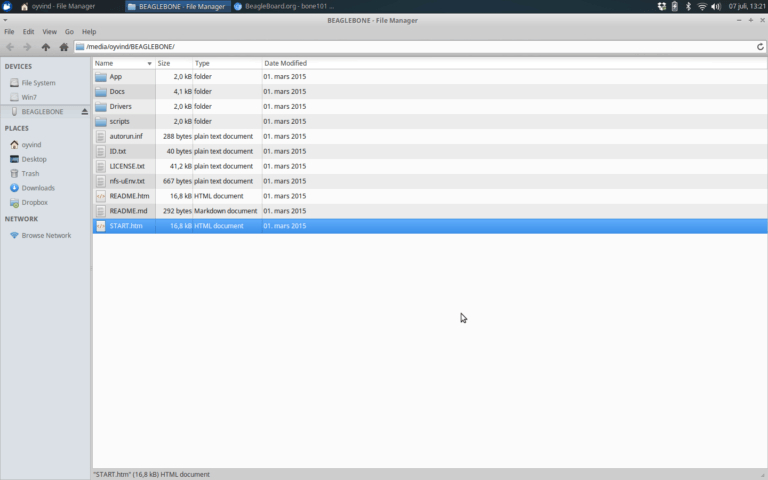Select the README.md file

pyautogui.click(x=128, y=211)
